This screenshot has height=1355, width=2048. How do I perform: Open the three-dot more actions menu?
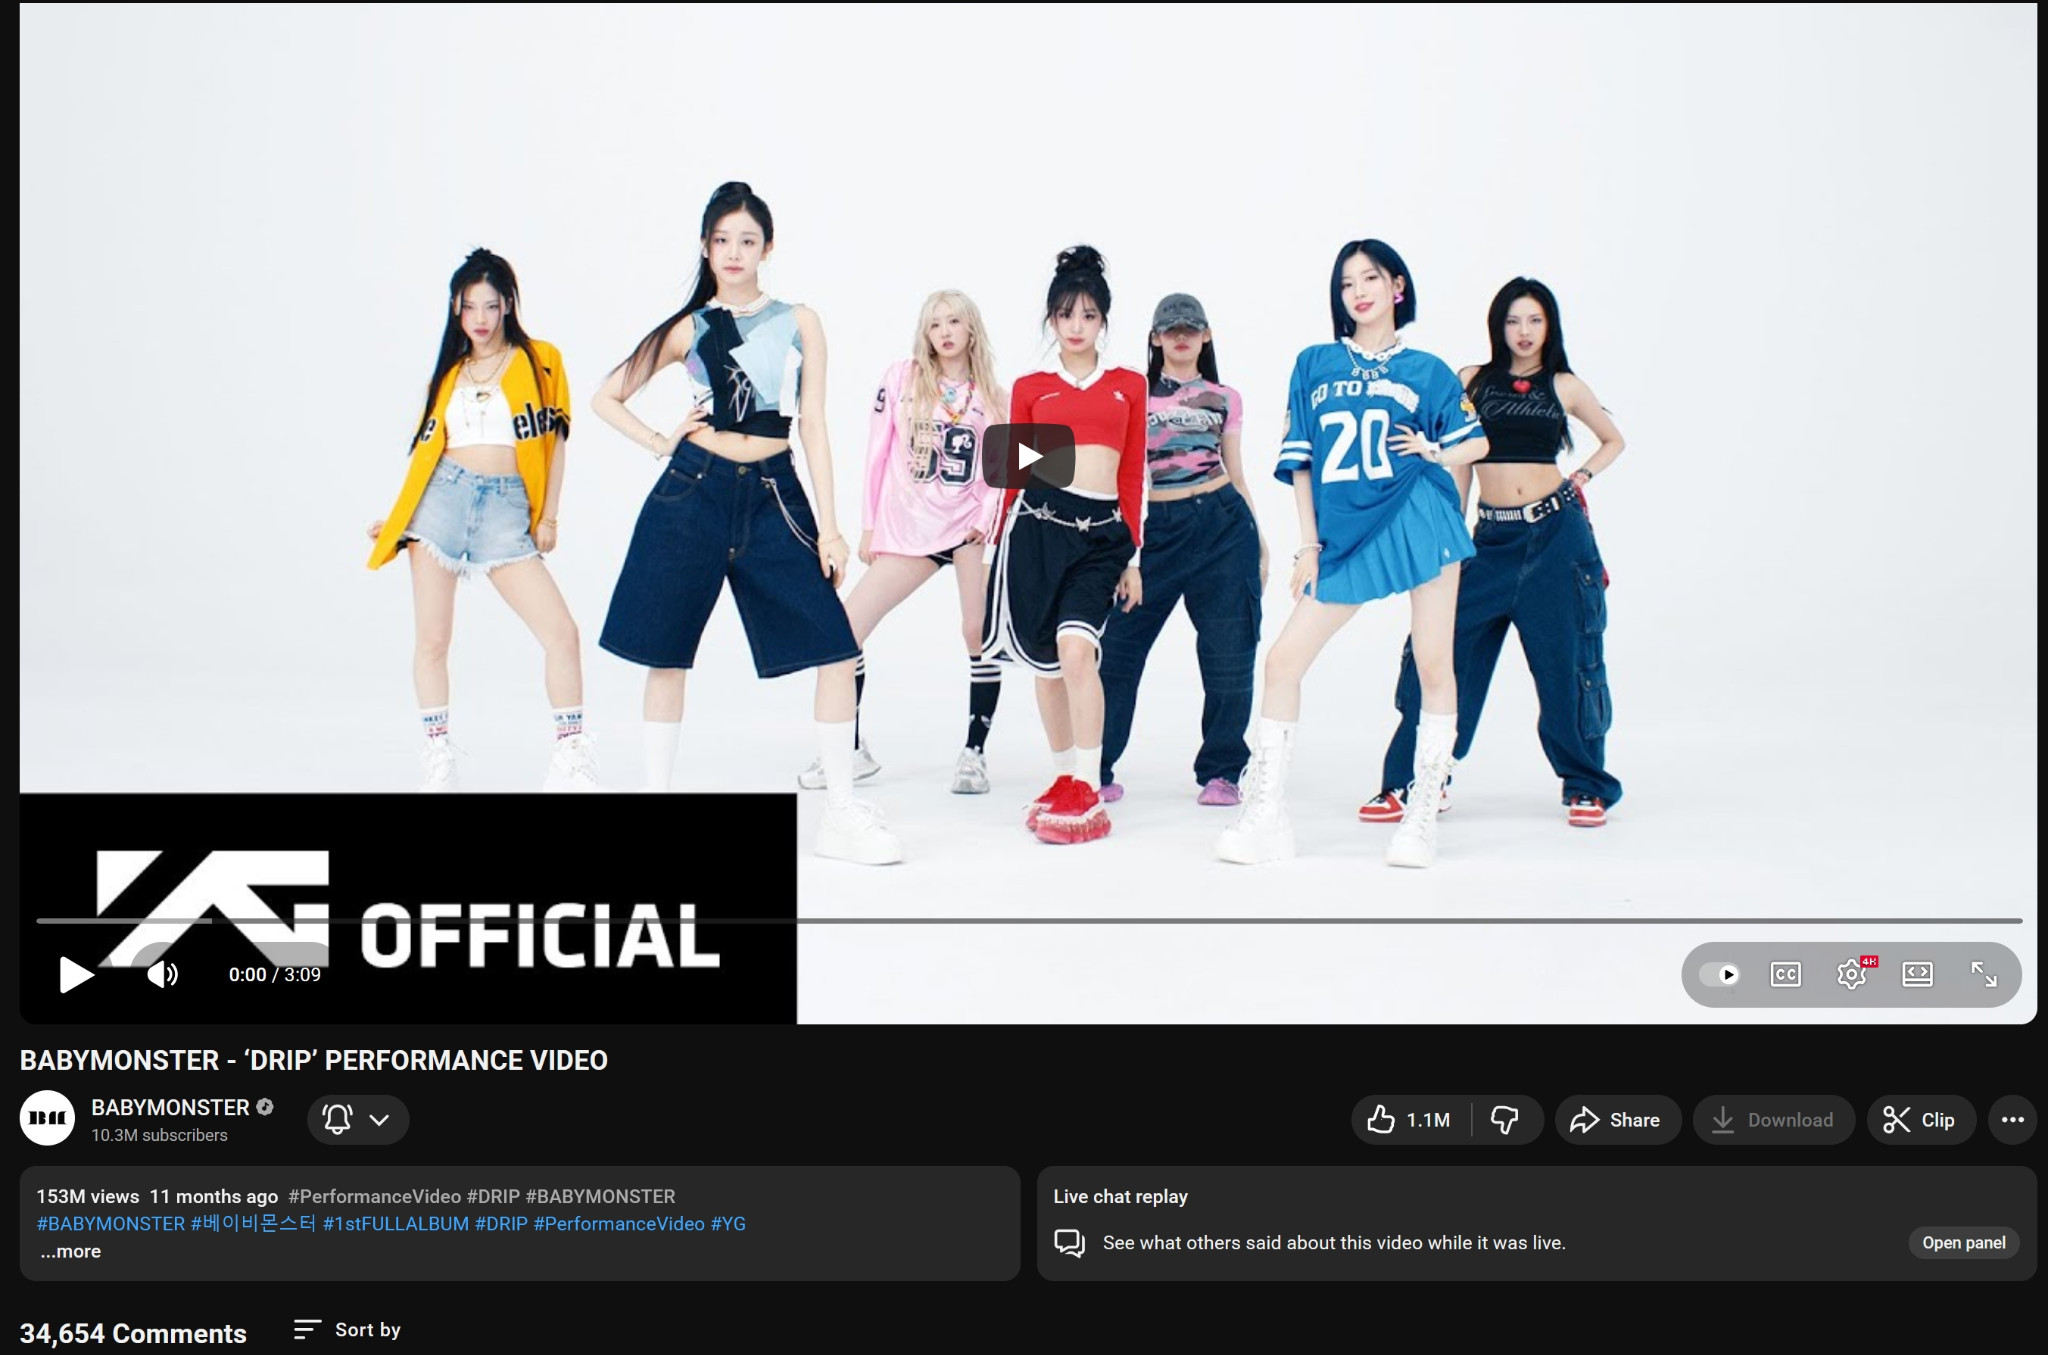[x=2012, y=1120]
